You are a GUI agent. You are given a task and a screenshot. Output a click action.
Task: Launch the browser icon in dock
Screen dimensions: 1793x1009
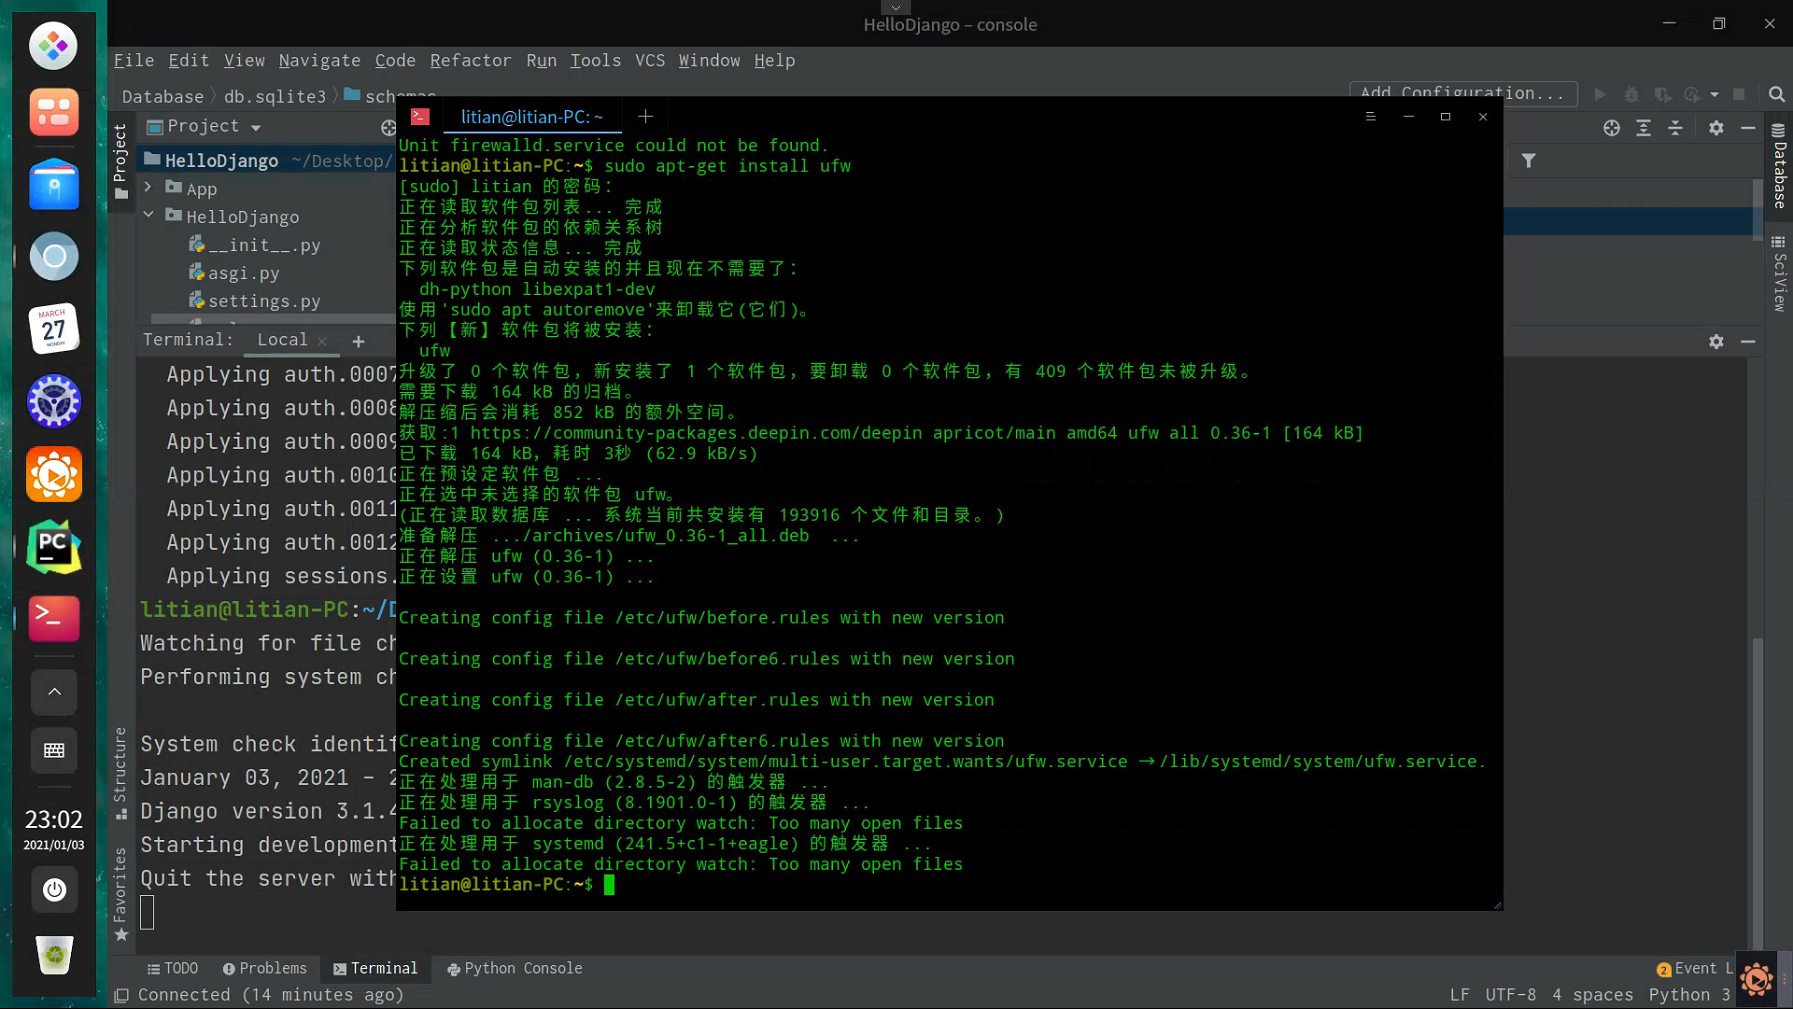point(54,257)
